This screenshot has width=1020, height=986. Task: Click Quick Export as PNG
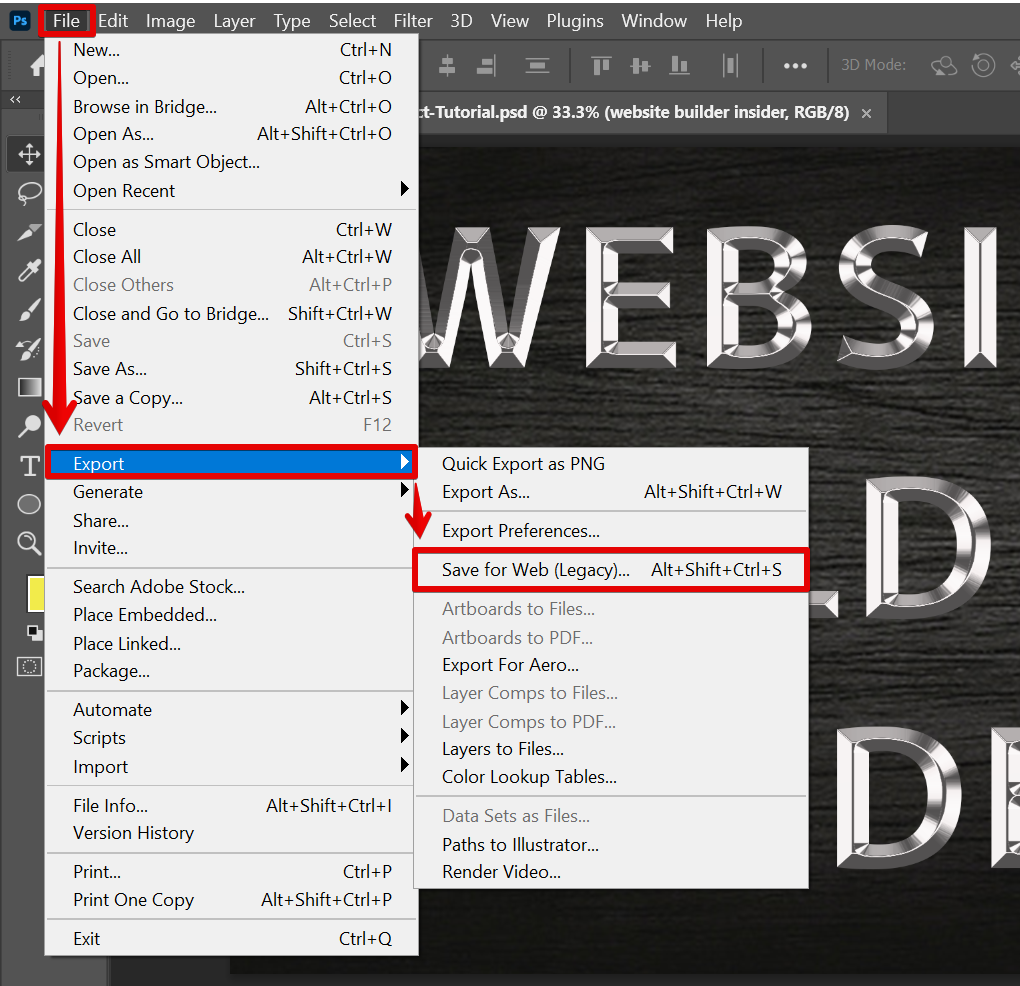(523, 463)
